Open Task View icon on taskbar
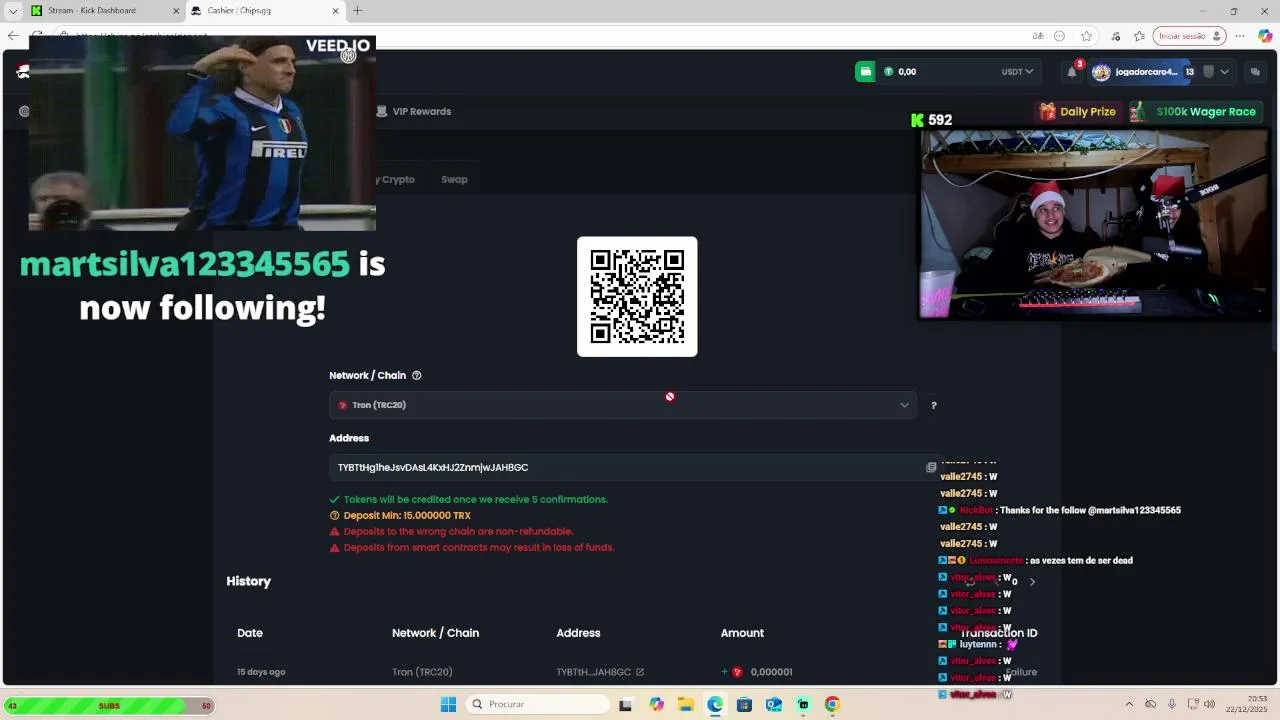Image resolution: width=1280 pixels, height=720 pixels. pyautogui.click(x=625, y=704)
